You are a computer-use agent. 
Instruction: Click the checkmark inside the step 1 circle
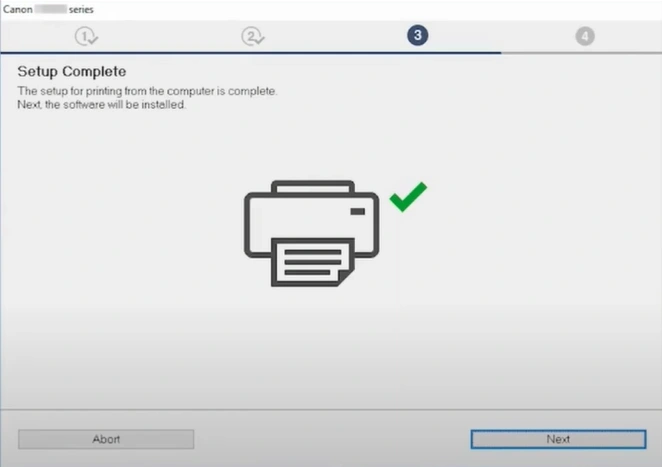pos(89,38)
